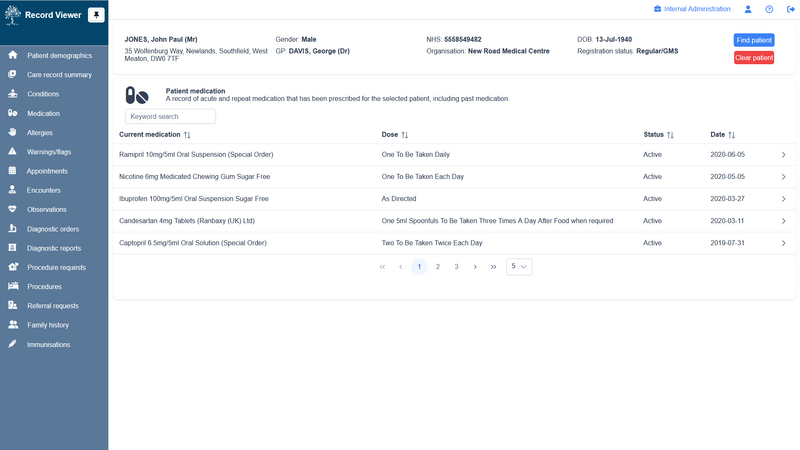Pin the Record Viewer sidebar
Image resolution: width=800 pixels, height=450 pixels.
(96, 15)
